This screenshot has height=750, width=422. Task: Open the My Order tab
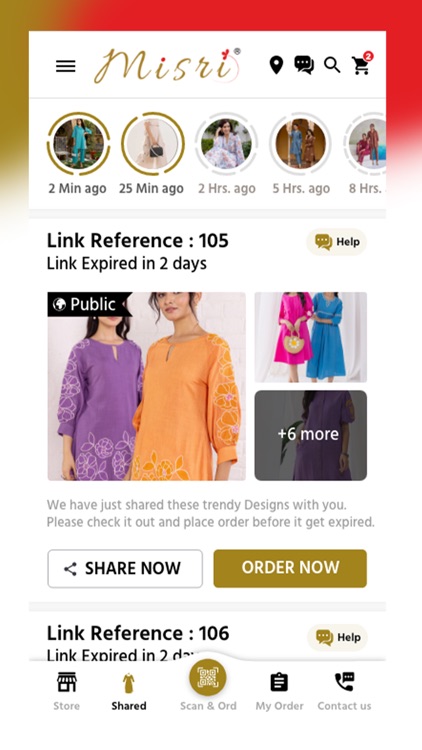(x=279, y=691)
